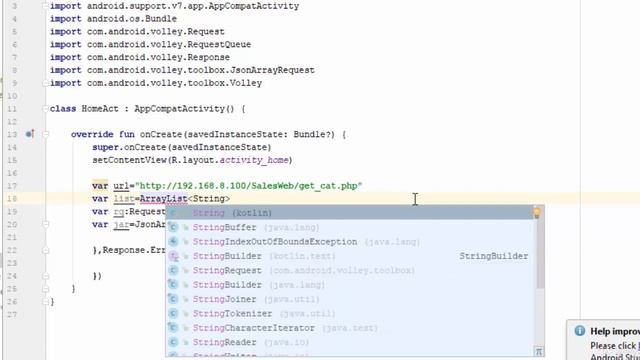Click the class icon beside StringBuffer suggestion
Screen dimensions: 640x360
tap(173, 227)
